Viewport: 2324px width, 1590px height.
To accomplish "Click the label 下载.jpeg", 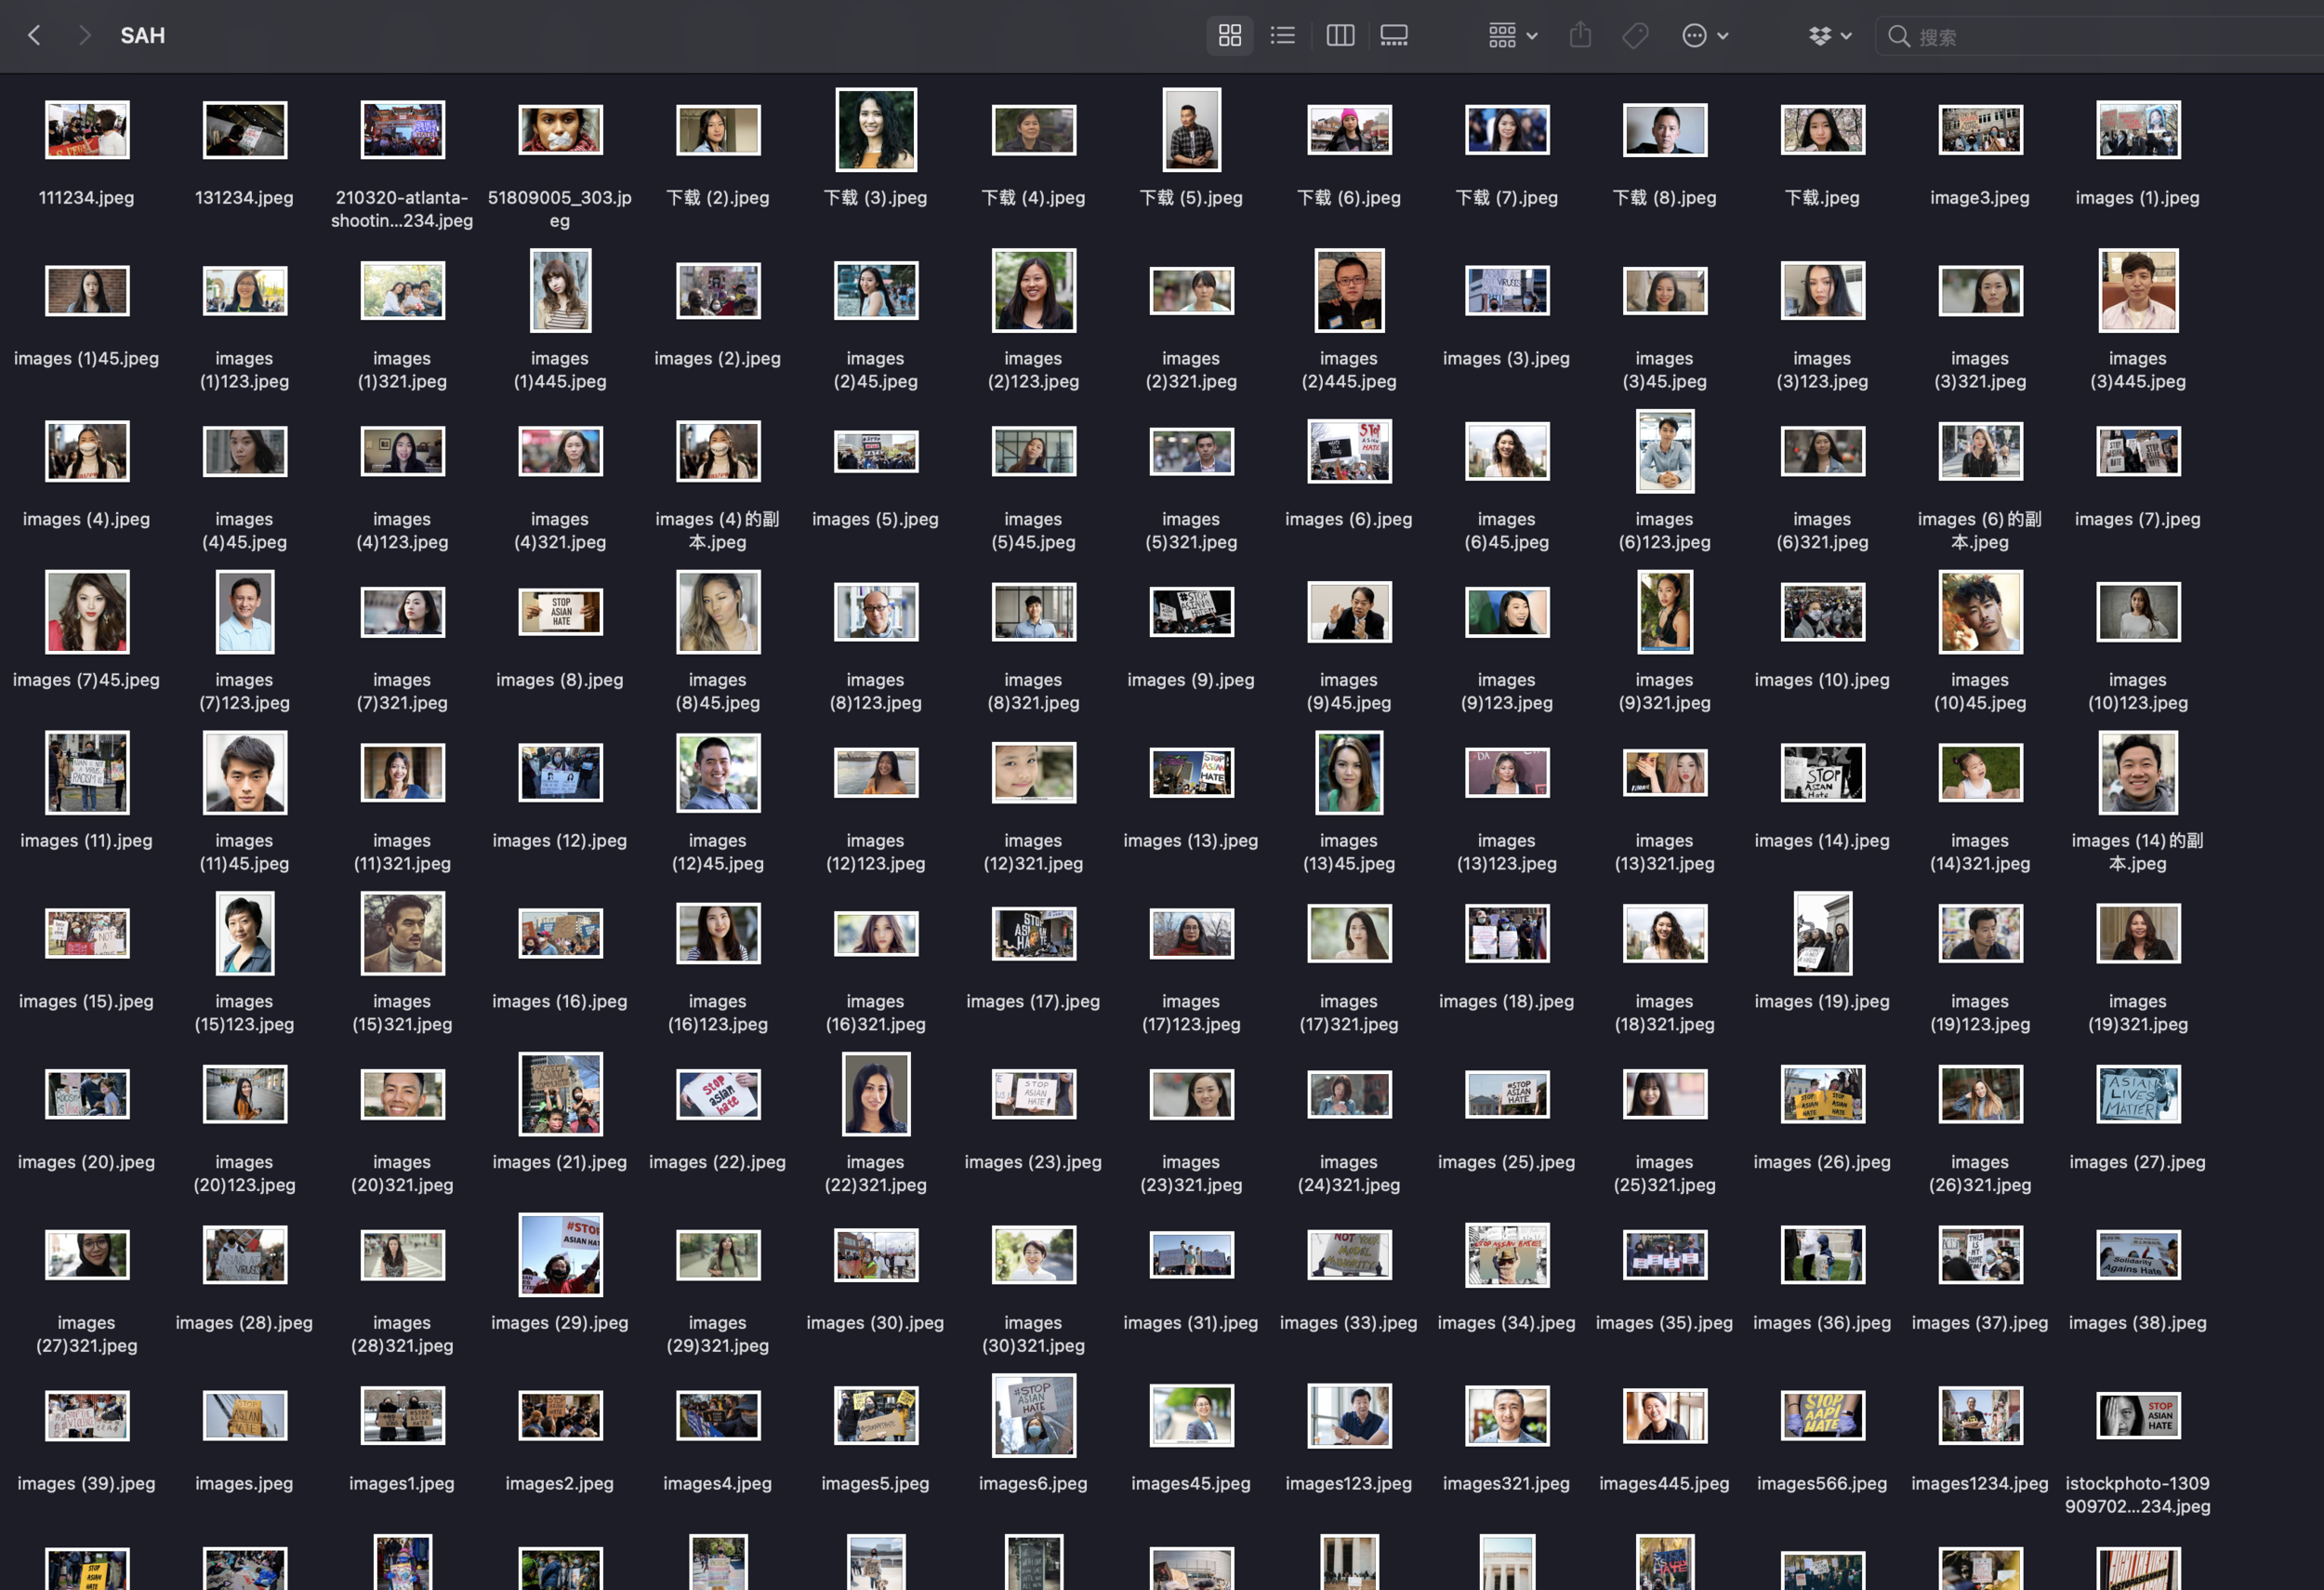I will pos(1822,198).
